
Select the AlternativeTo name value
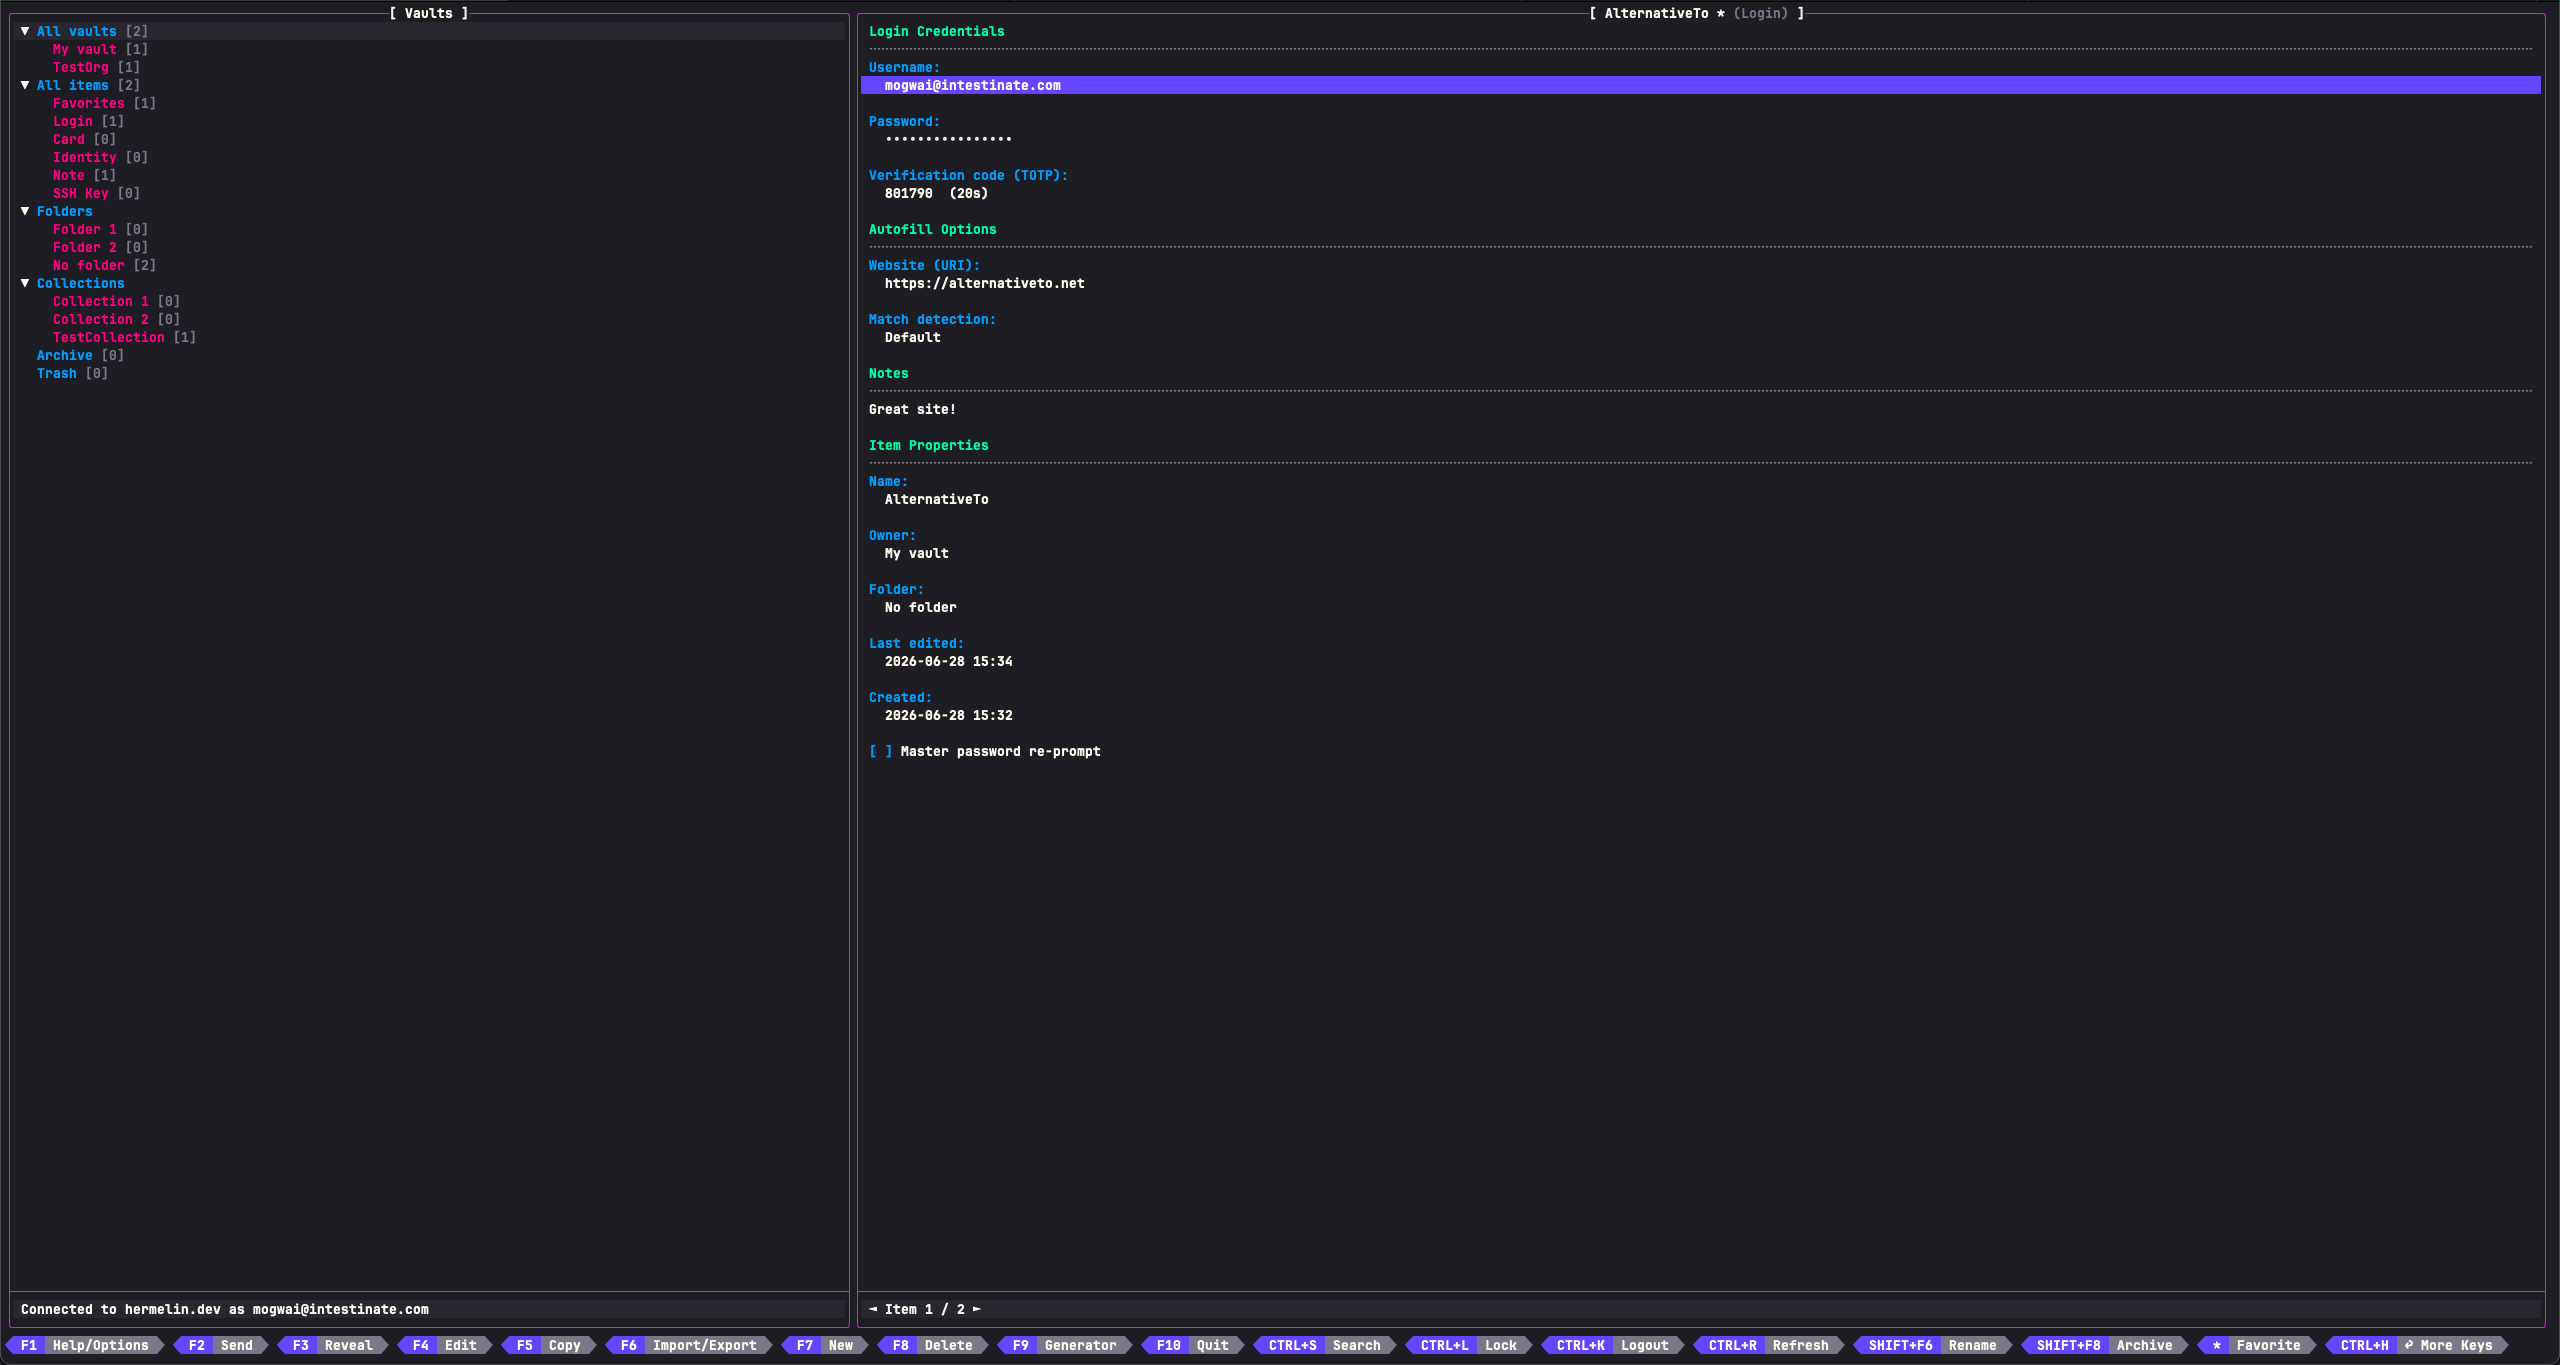pyautogui.click(x=936, y=499)
